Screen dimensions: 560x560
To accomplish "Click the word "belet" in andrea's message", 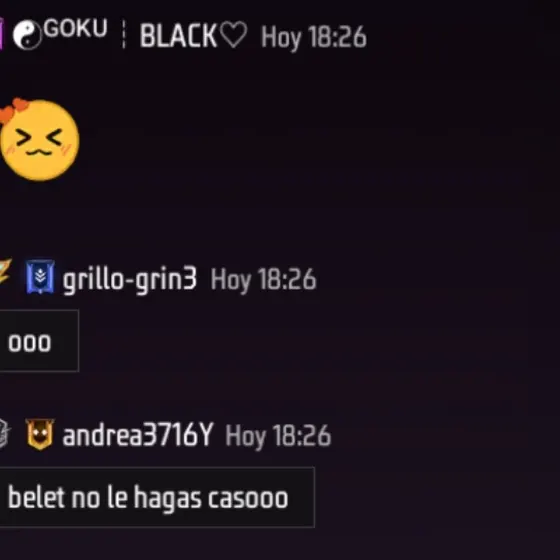I will click(x=36, y=497).
